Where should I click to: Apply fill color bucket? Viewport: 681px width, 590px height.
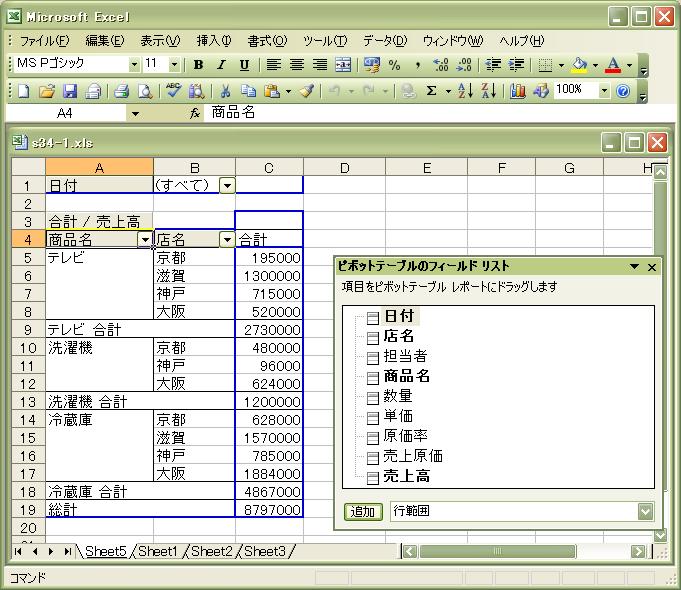click(579, 65)
